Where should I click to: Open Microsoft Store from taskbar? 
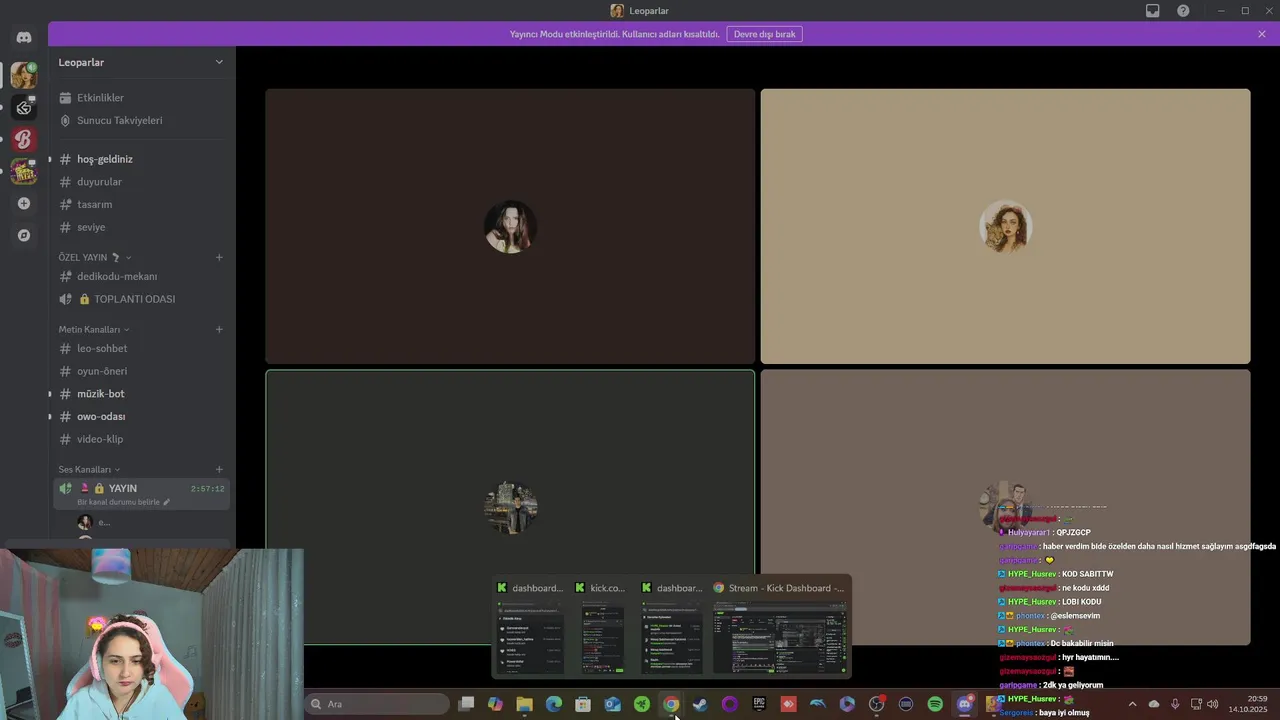[x=583, y=704]
